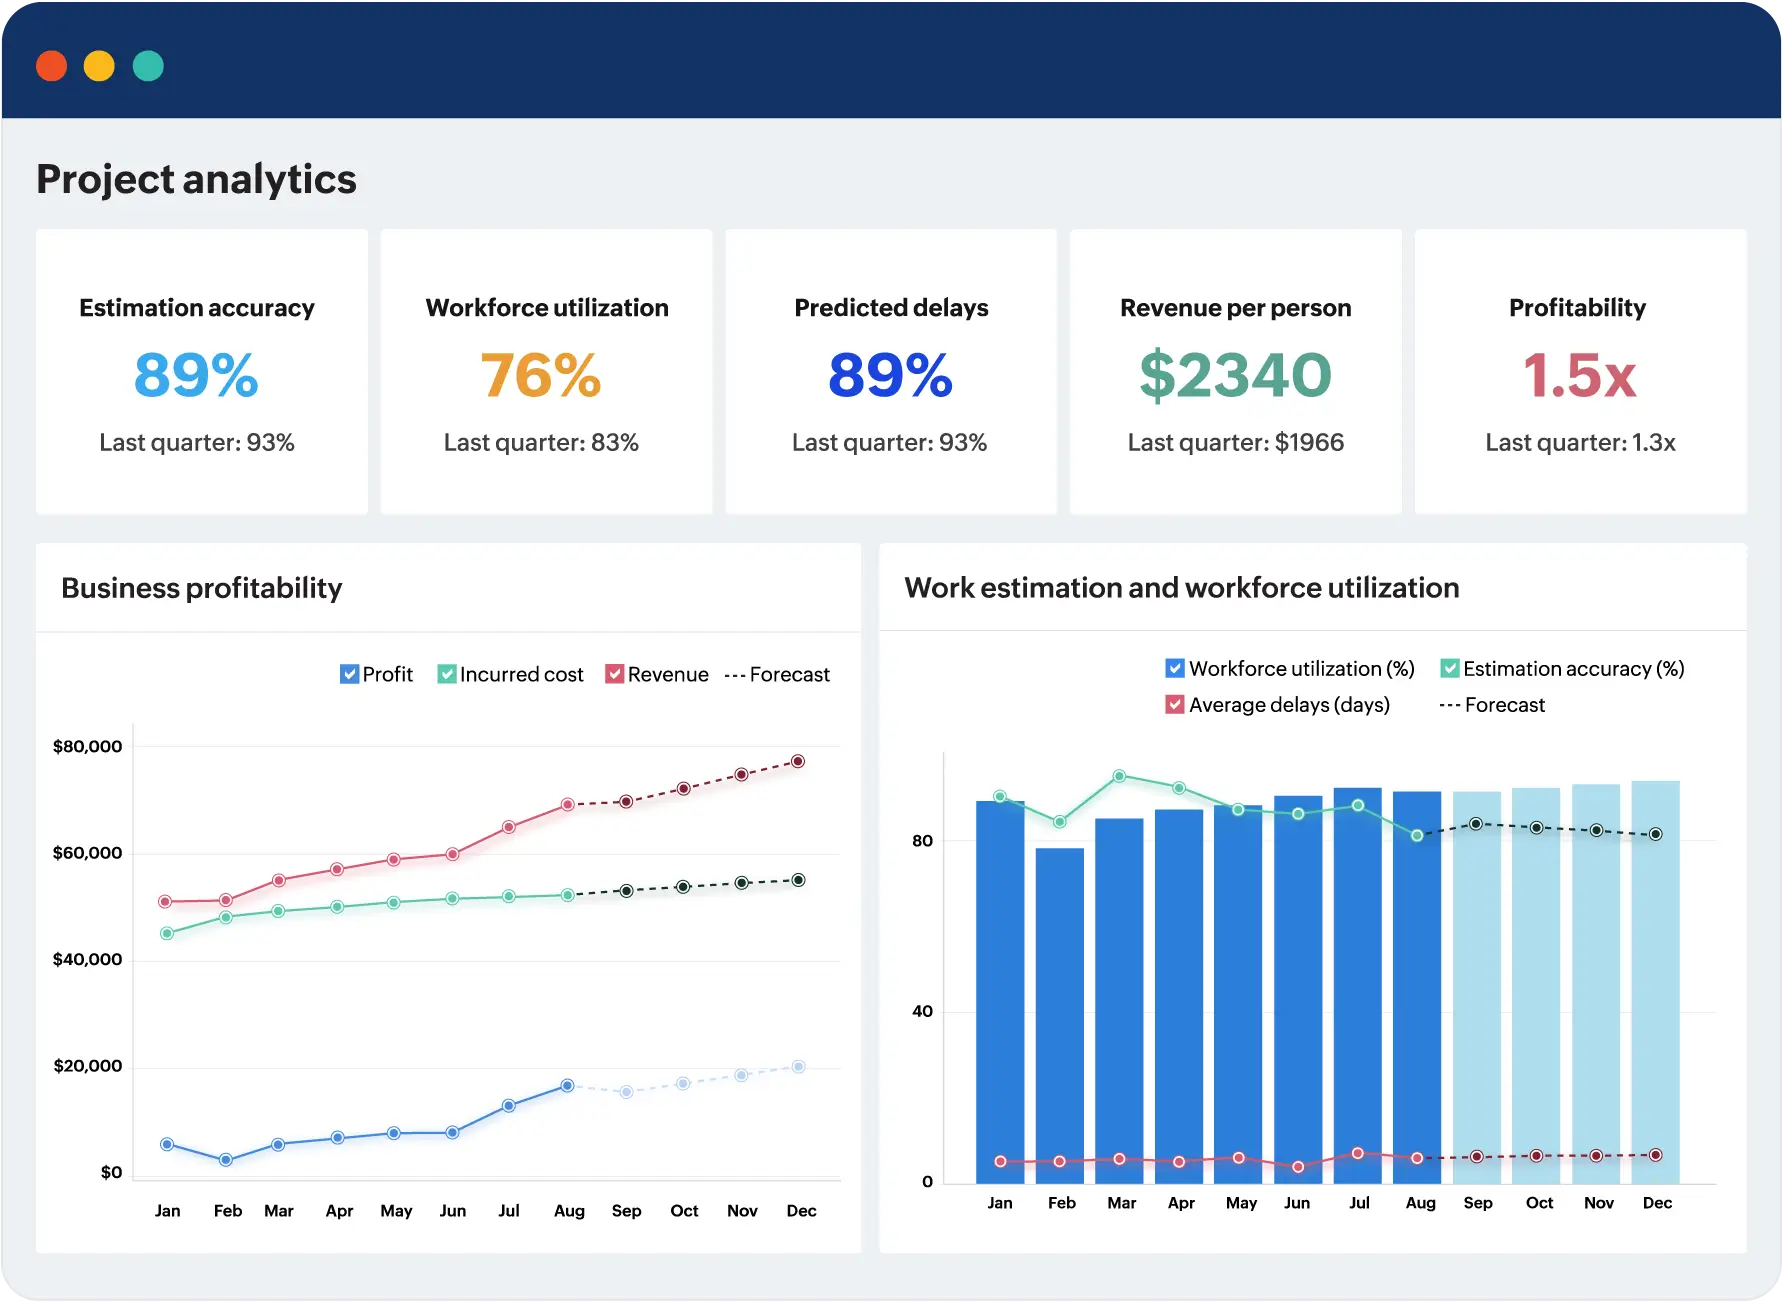
Task: Toggle Workforce utilization (%) checkbox
Action: (x=1175, y=668)
